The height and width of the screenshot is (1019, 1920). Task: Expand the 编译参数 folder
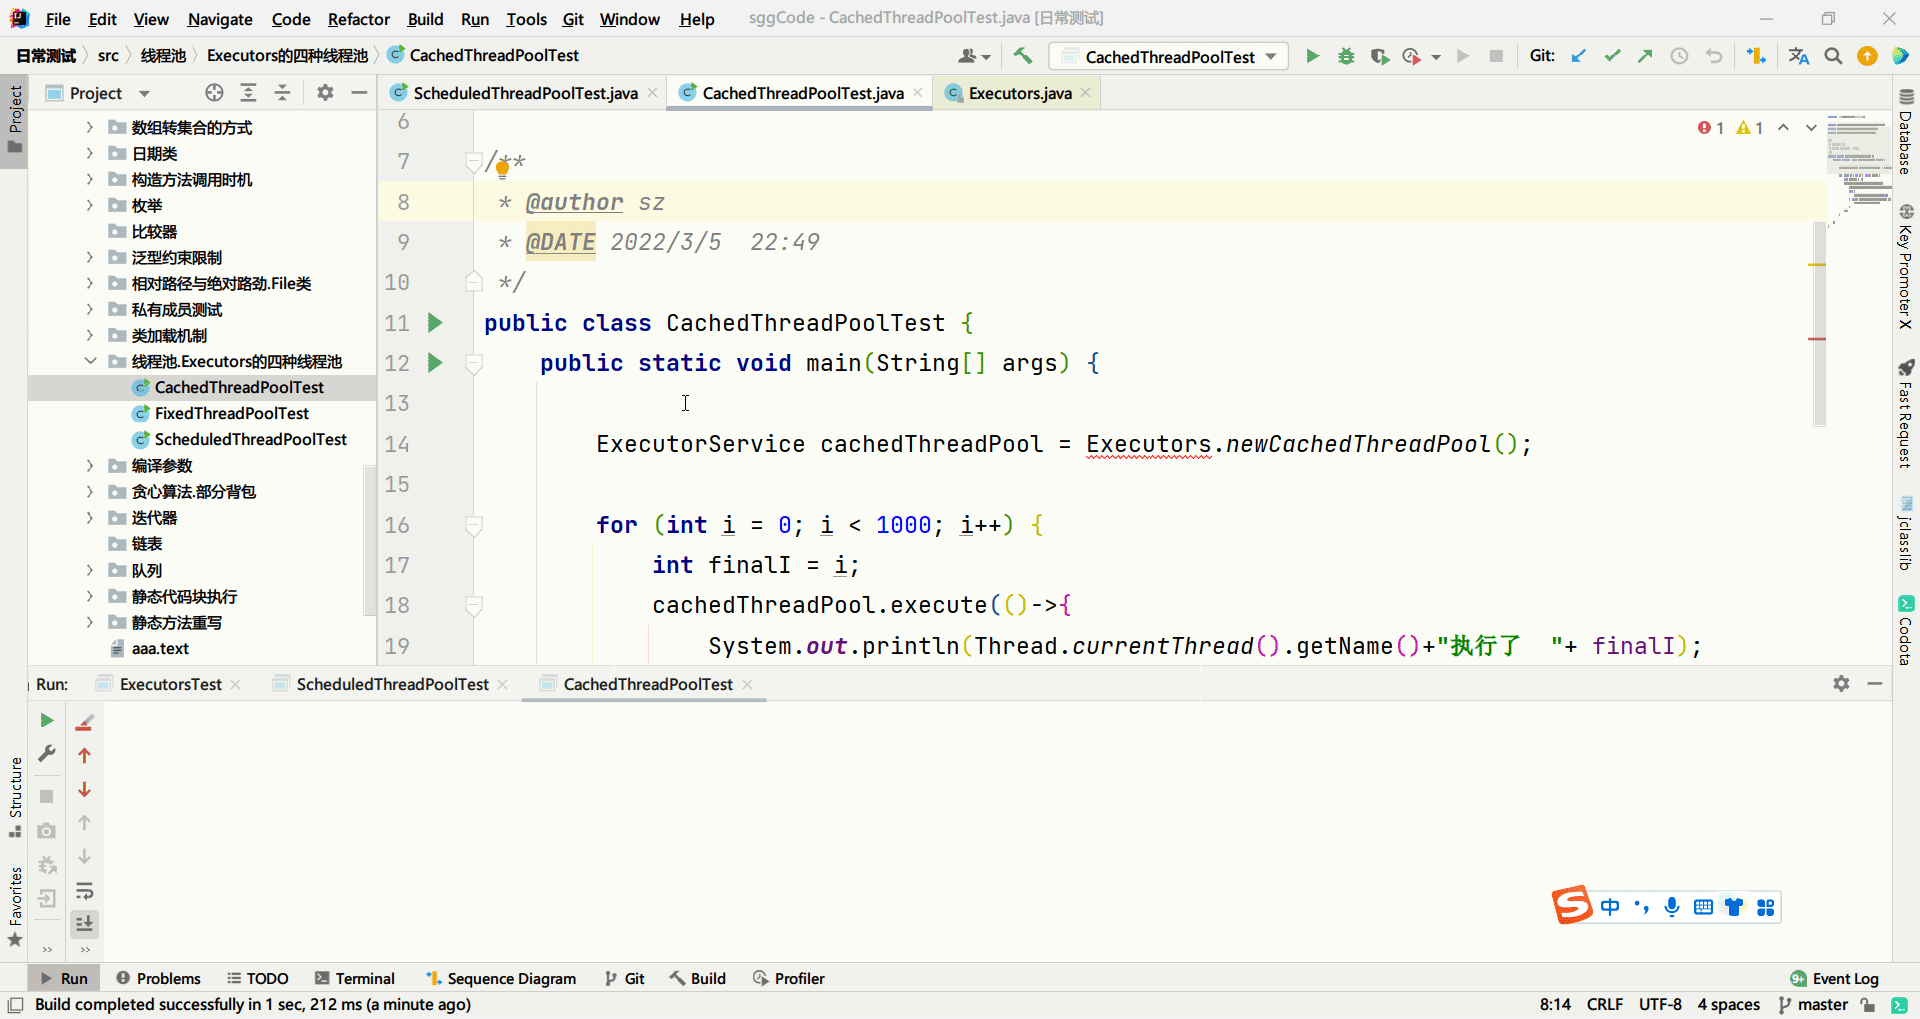tap(90, 465)
